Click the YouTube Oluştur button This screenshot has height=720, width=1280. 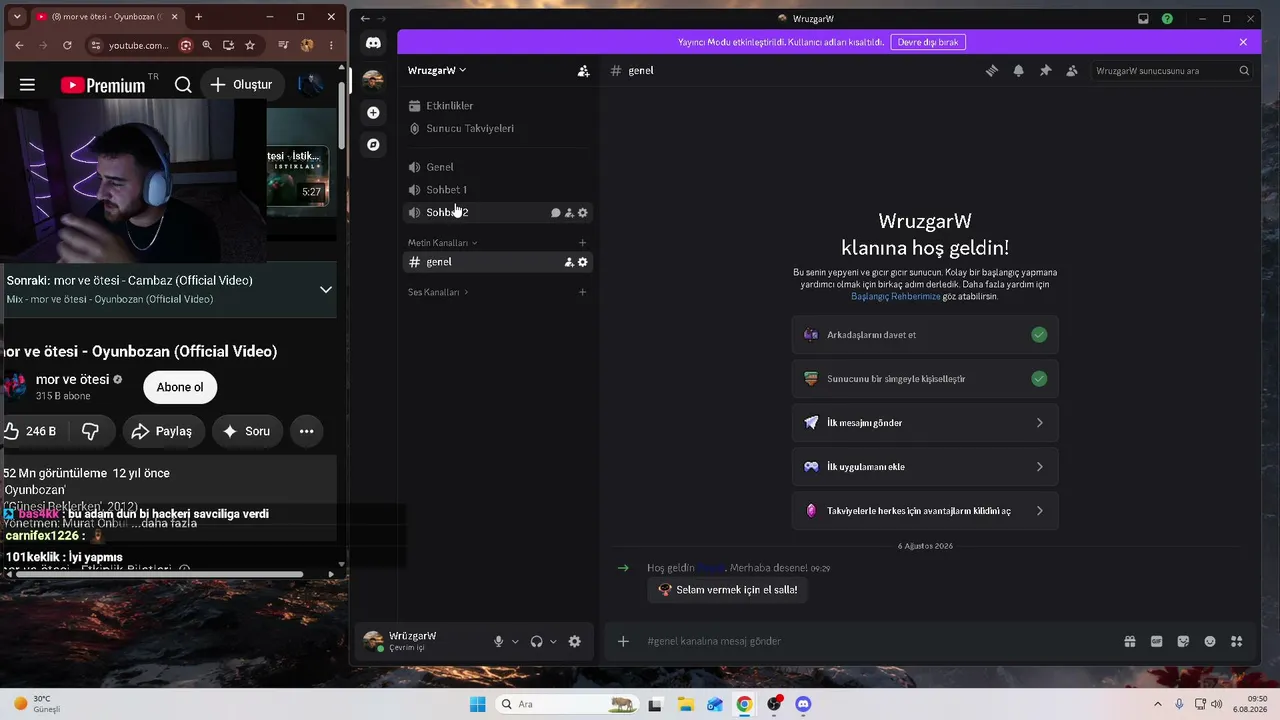241,85
